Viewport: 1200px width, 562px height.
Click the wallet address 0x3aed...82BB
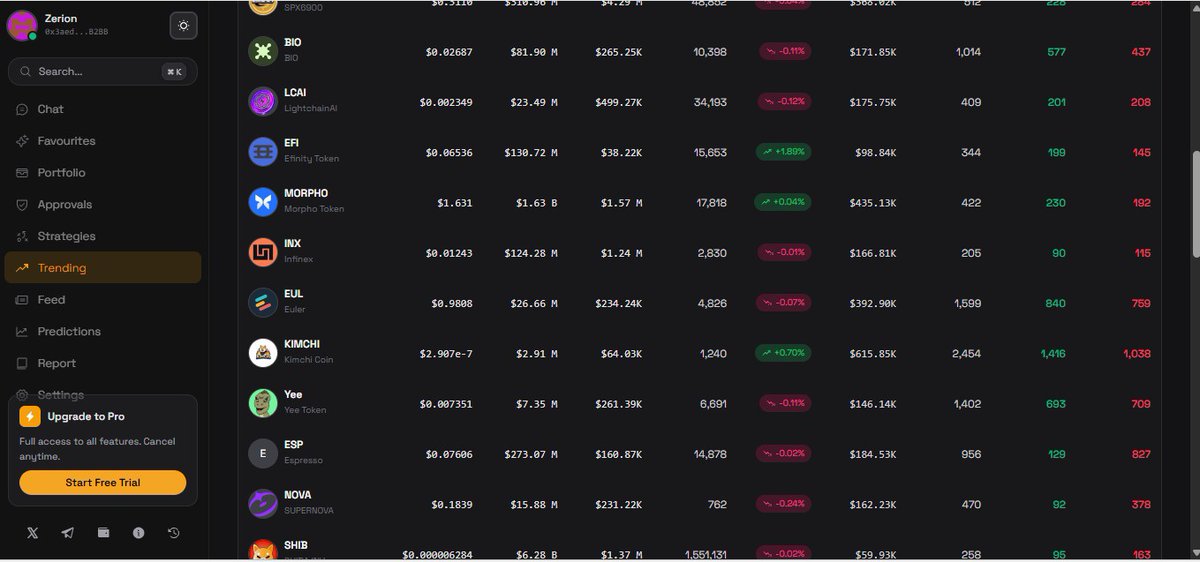point(77,33)
